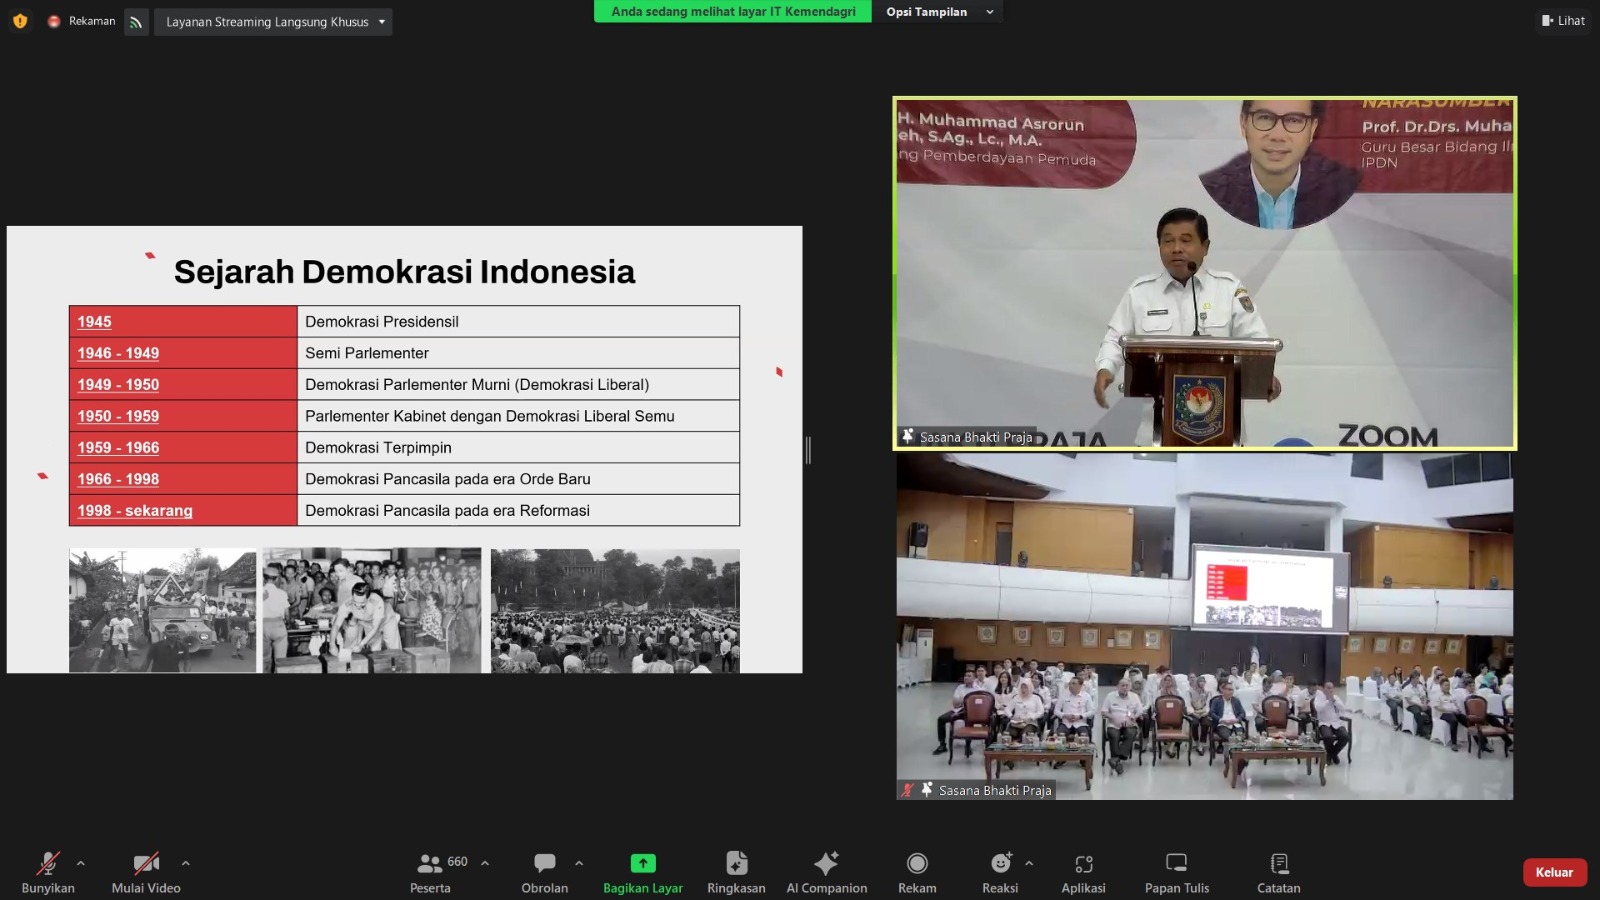Image resolution: width=1600 pixels, height=900 pixels.
Task: Open Catatan notes
Action: pos(1279,871)
